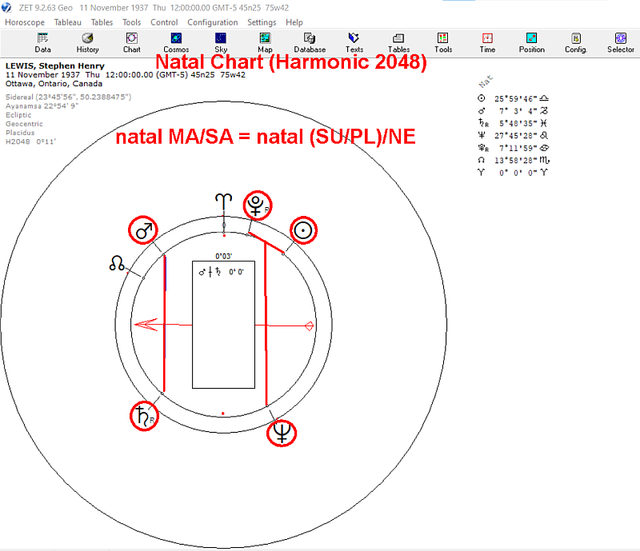Open the Config toolbar icon
This screenshot has width=640, height=551.
click(x=576, y=43)
